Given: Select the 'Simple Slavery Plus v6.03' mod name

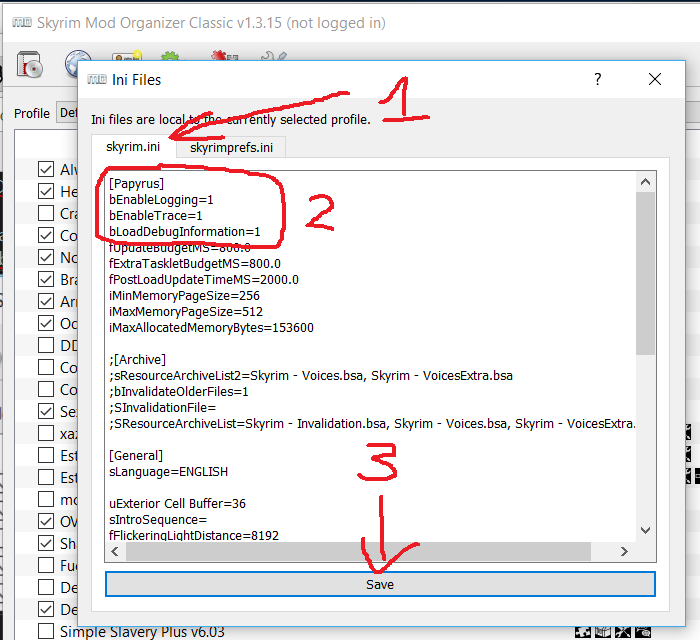Looking at the screenshot, I should coord(142,632).
